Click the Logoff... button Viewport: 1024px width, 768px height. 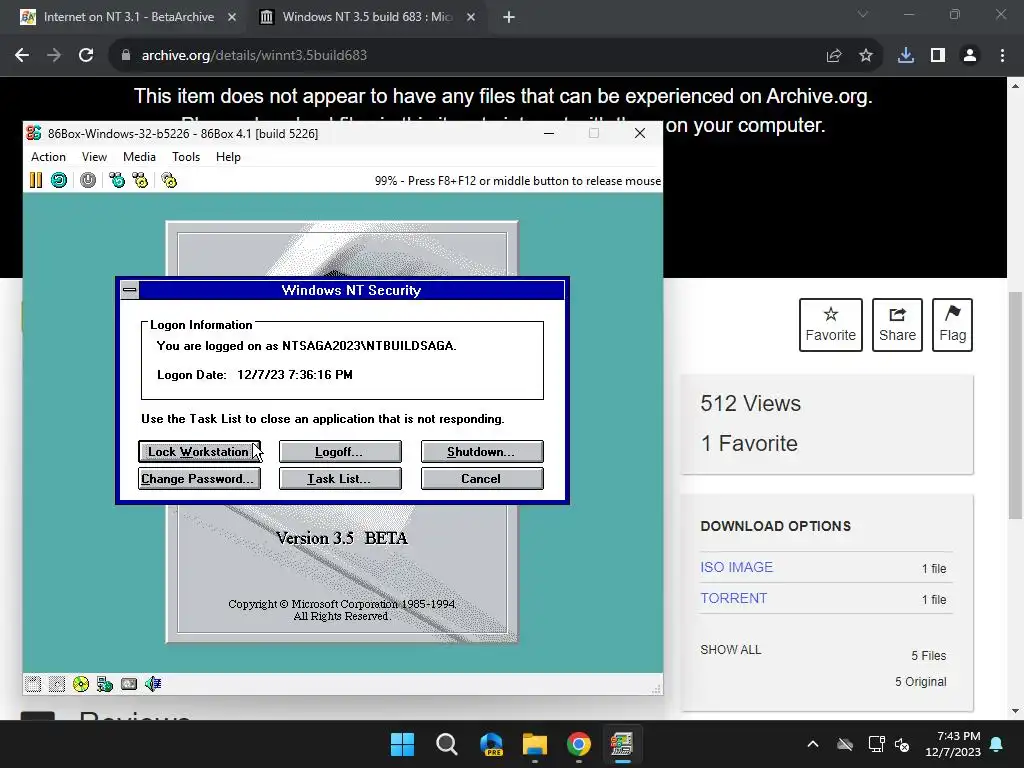340,451
